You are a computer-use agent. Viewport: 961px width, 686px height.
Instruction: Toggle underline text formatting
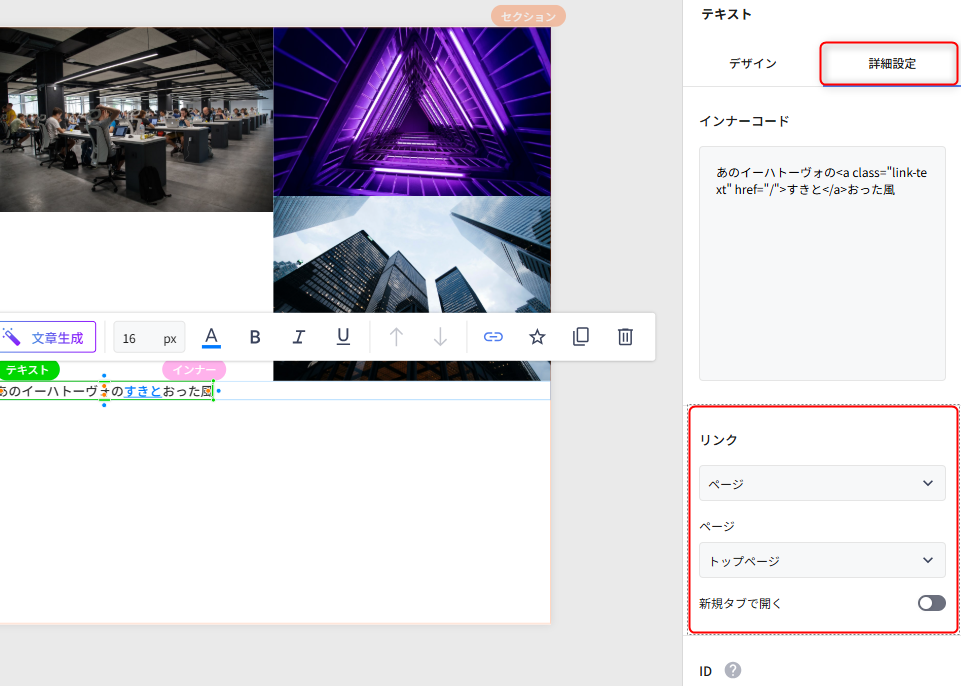(x=343, y=337)
